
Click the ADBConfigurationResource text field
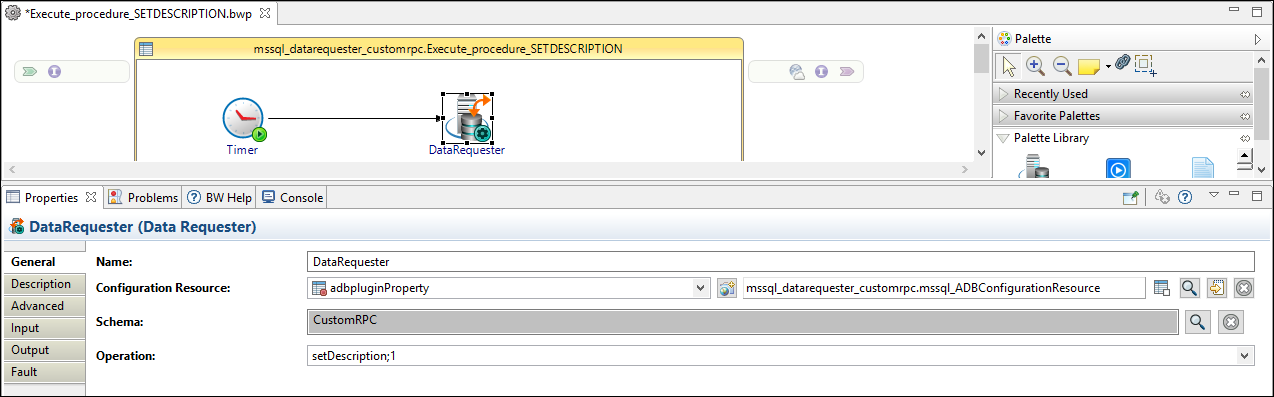tap(944, 288)
